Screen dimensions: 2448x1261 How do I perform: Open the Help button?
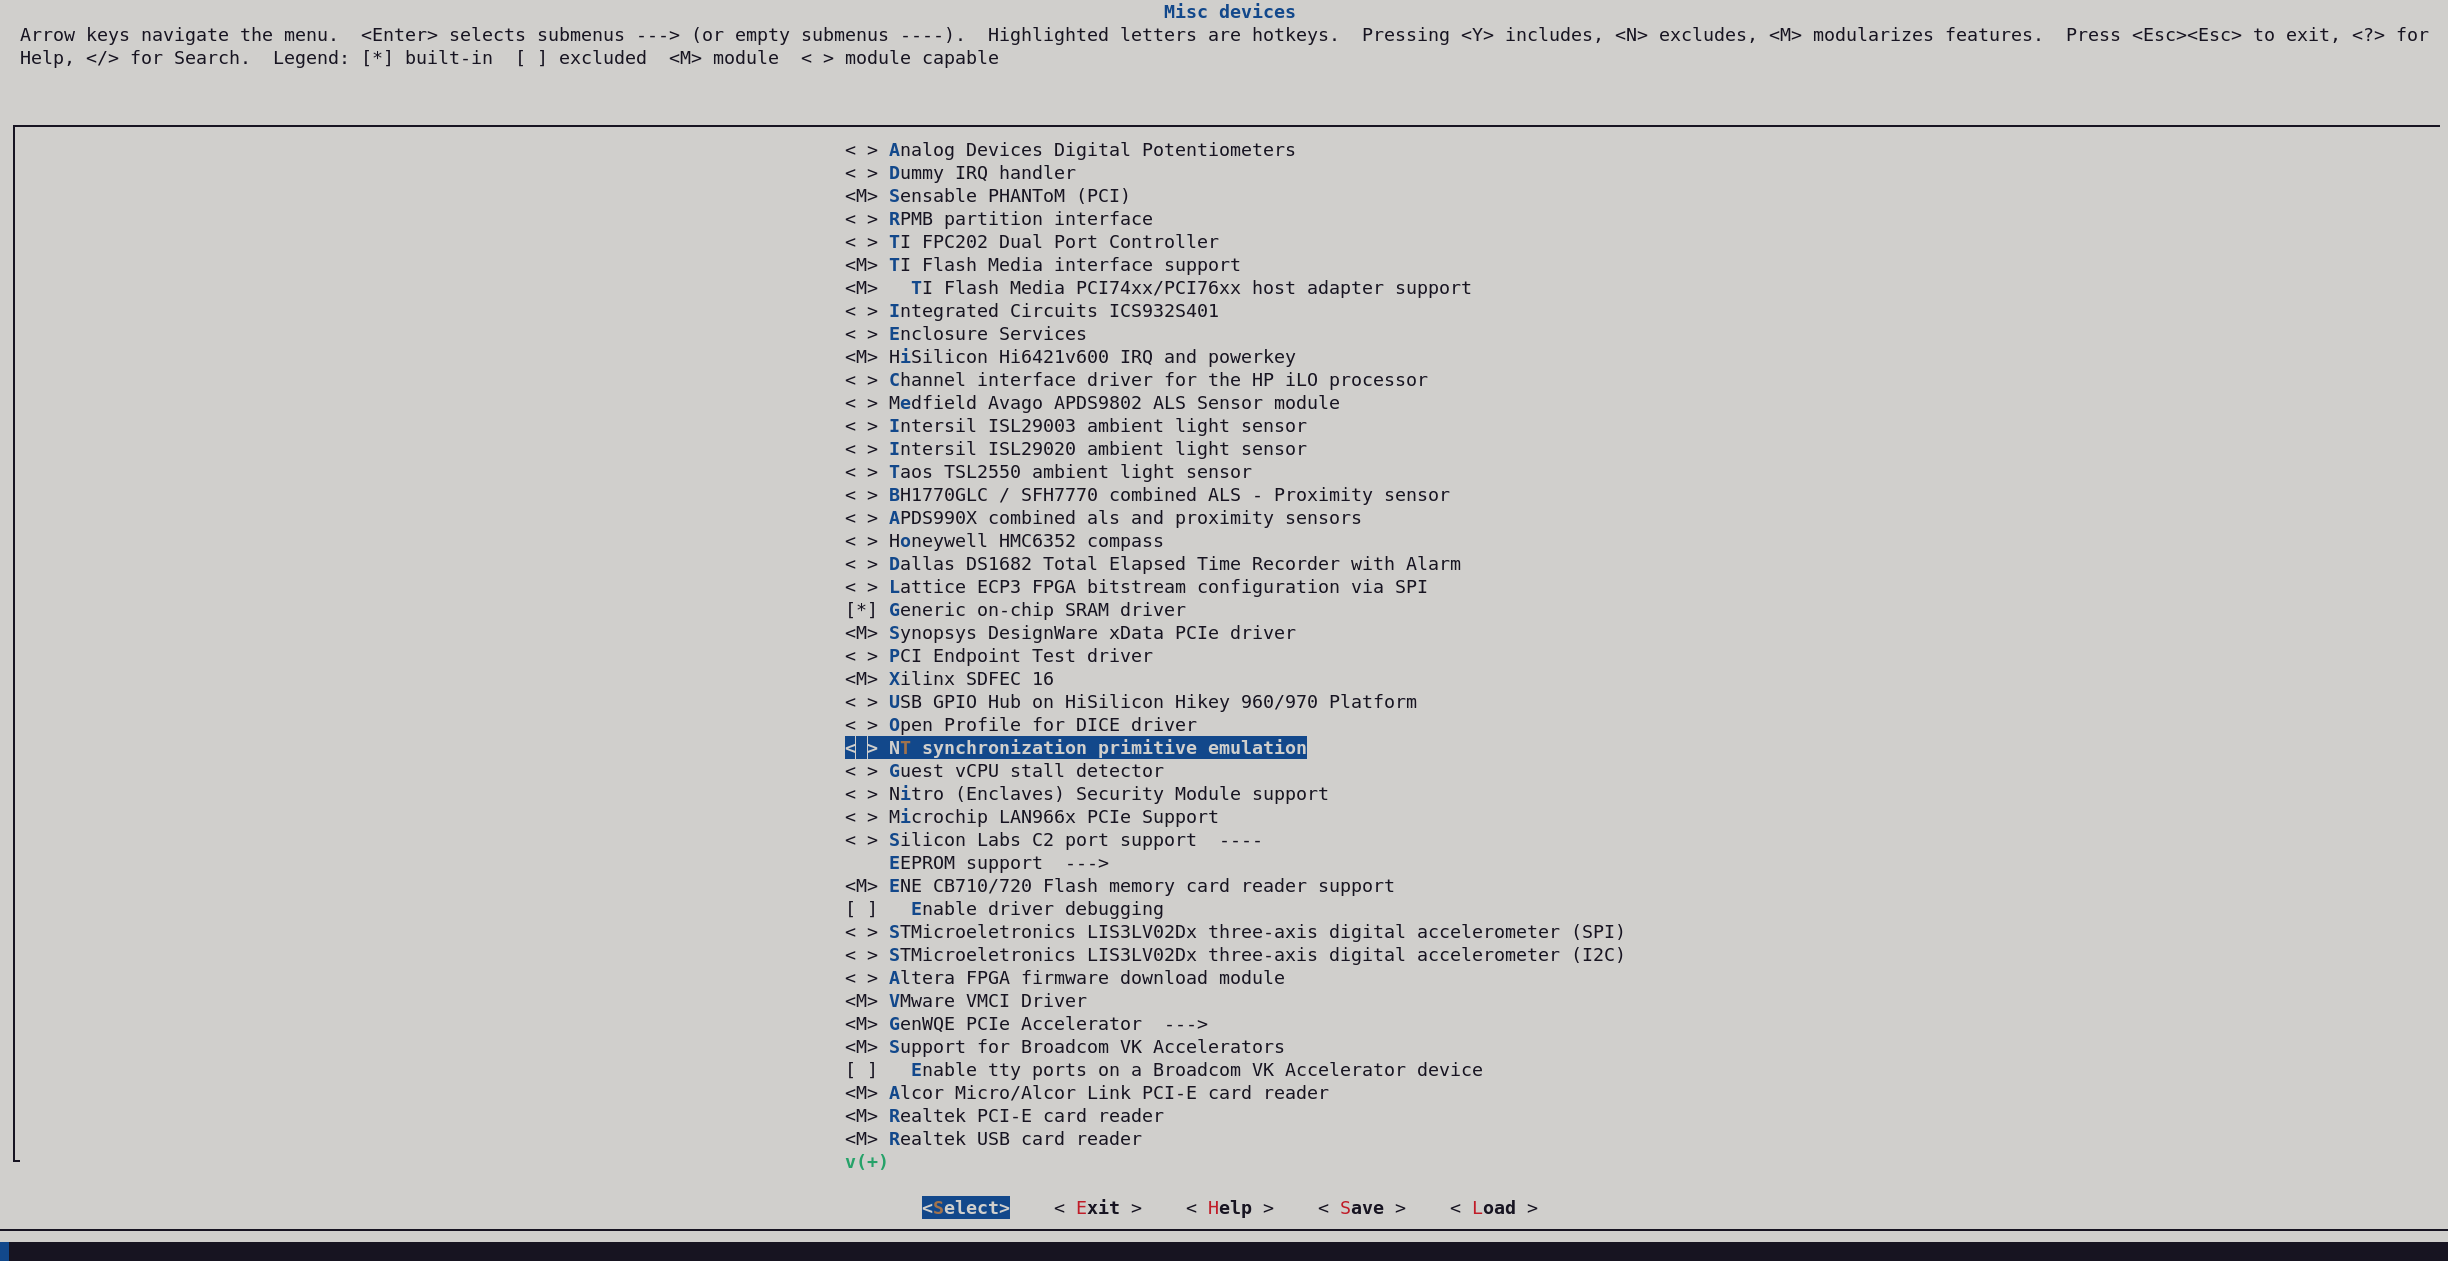1229,1208
